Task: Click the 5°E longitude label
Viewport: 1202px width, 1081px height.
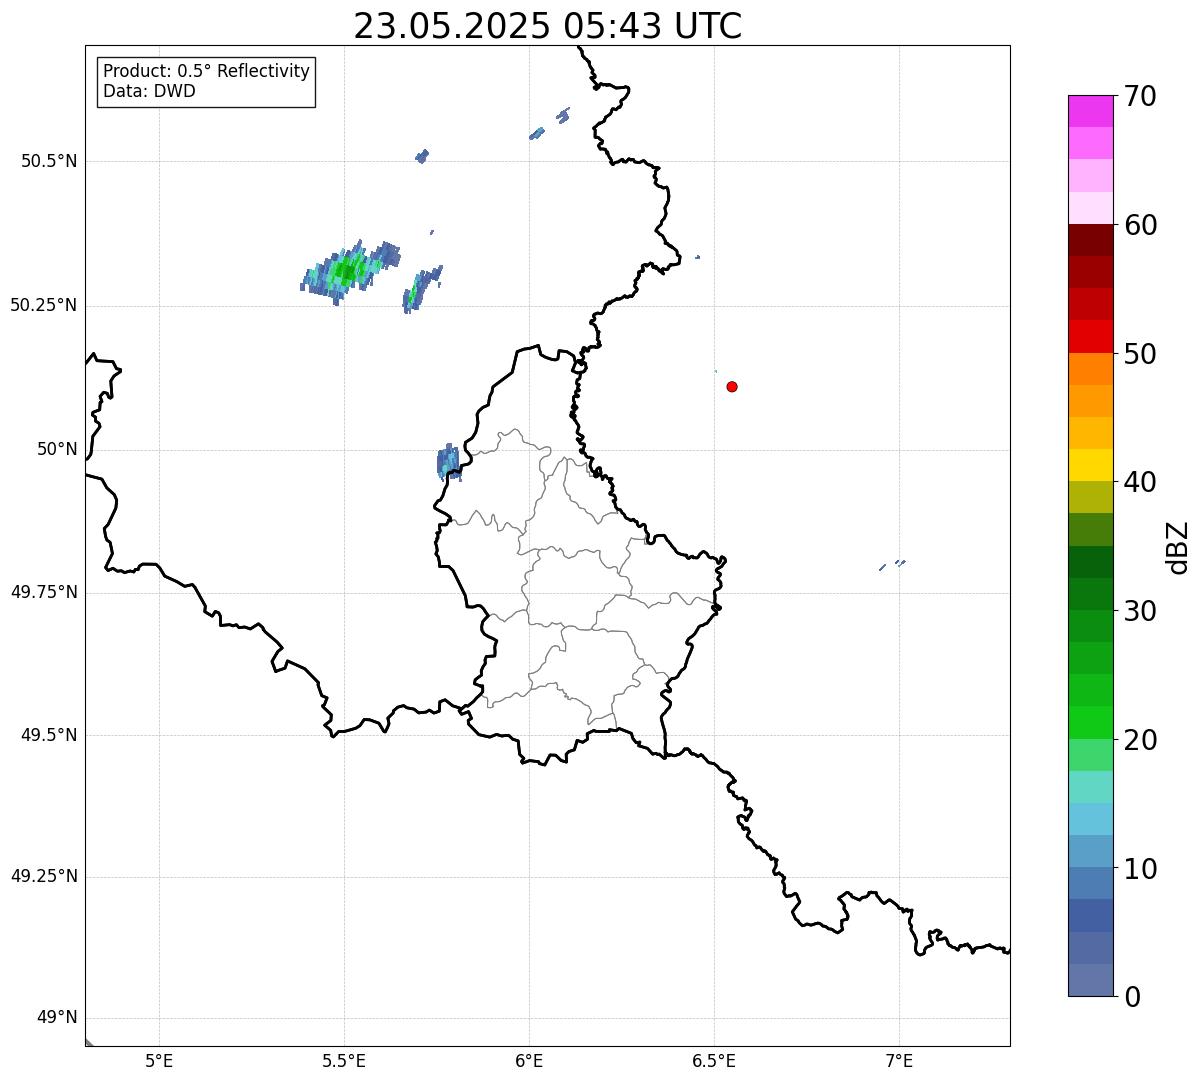Action: (159, 1060)
